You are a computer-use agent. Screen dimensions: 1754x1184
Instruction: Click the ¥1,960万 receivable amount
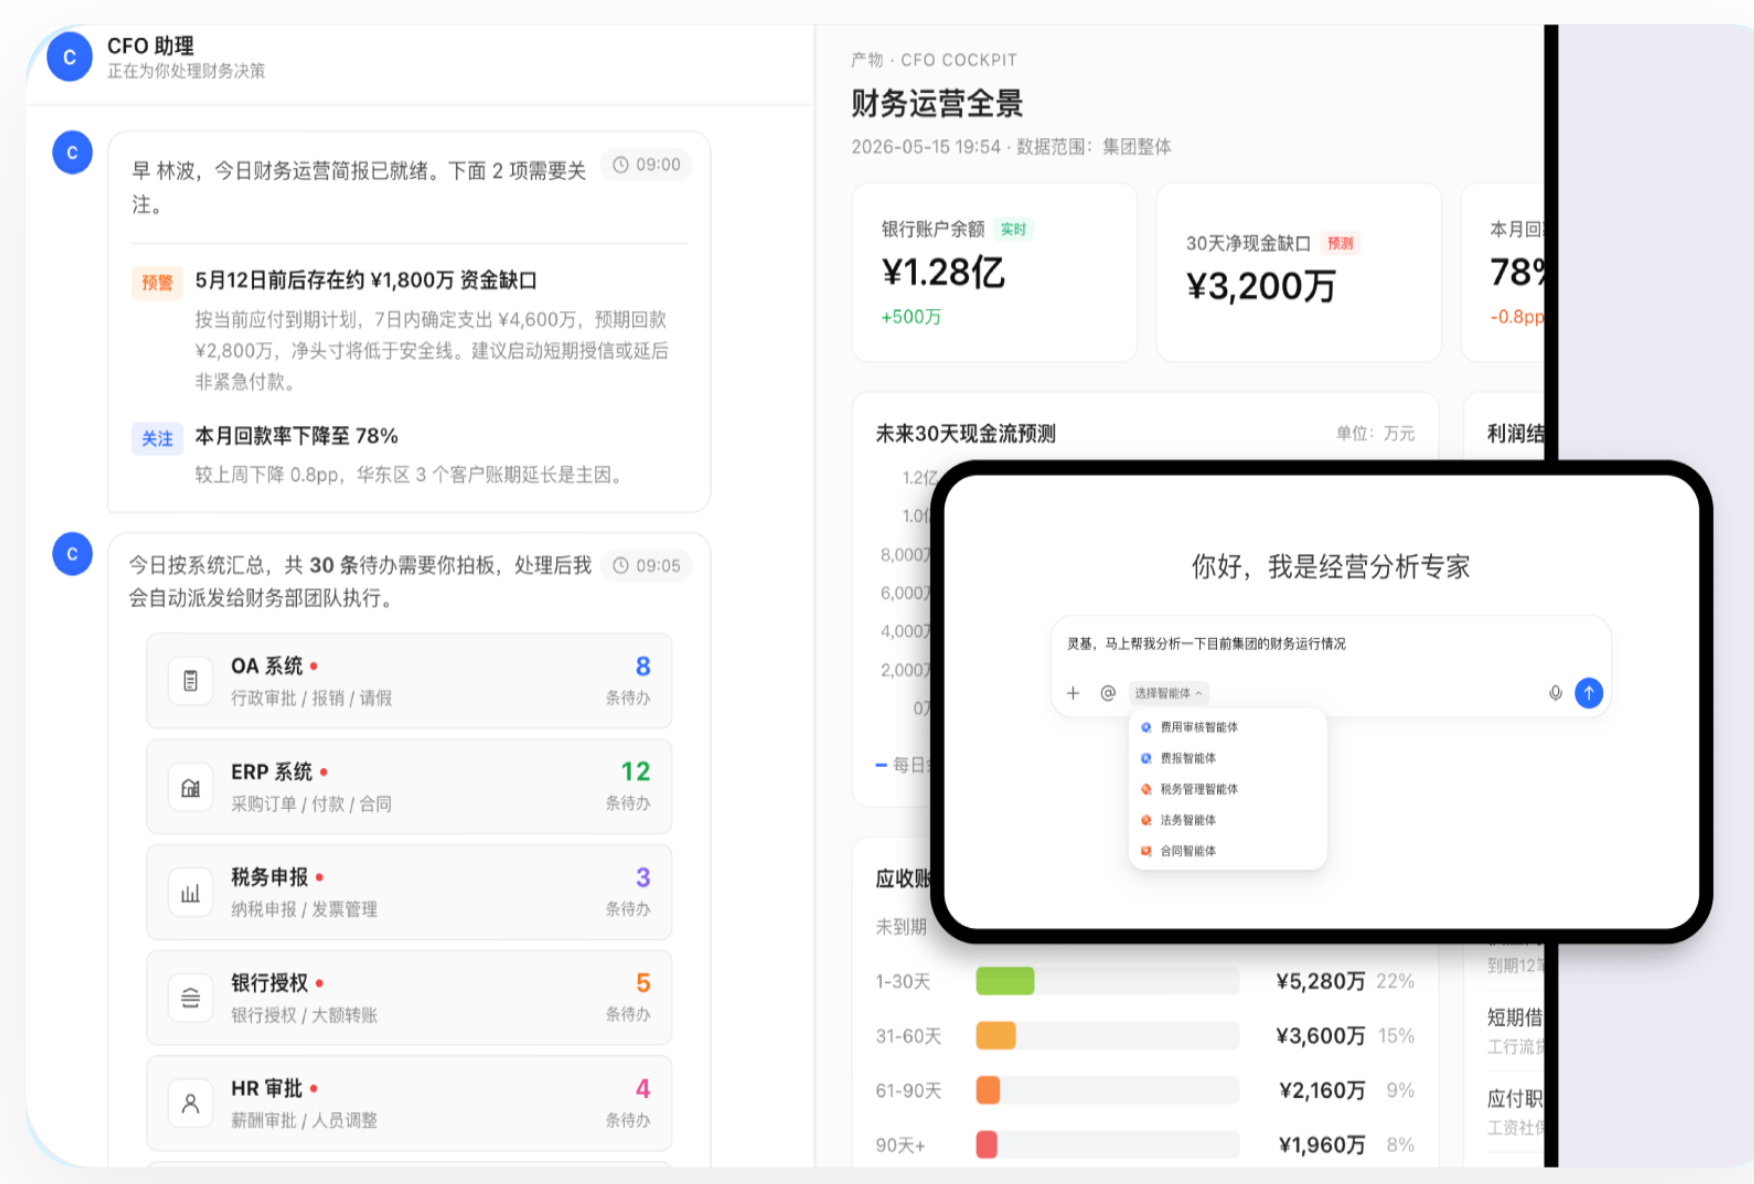pyautogui.click(x=1322, y=1145)
